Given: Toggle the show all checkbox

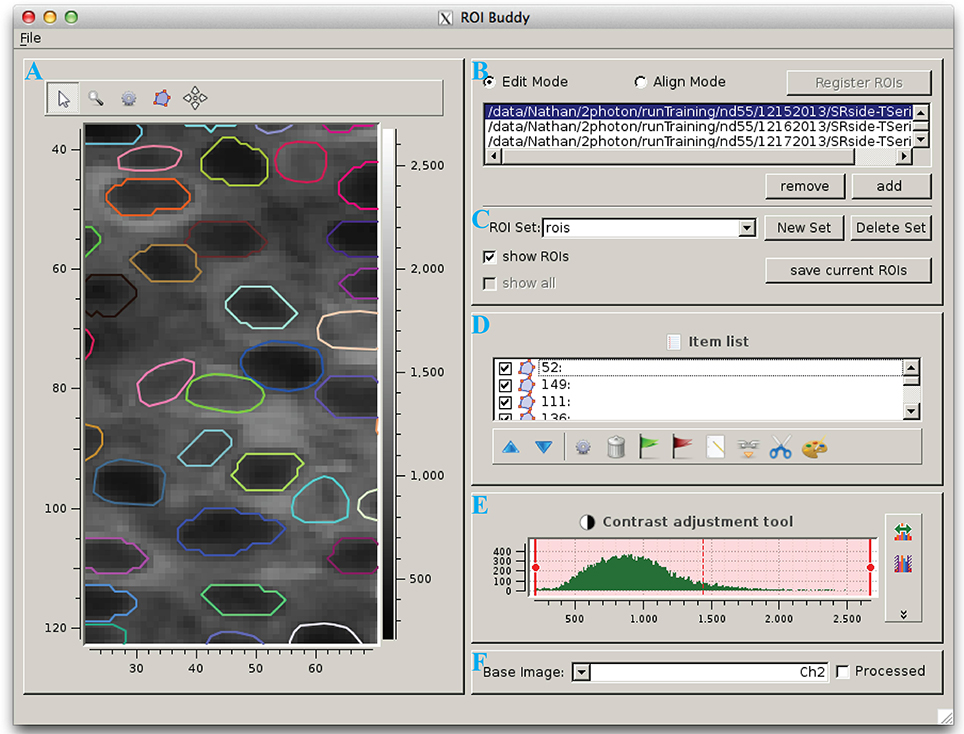Looking at the screenshot, I should (x=489, y=283).
